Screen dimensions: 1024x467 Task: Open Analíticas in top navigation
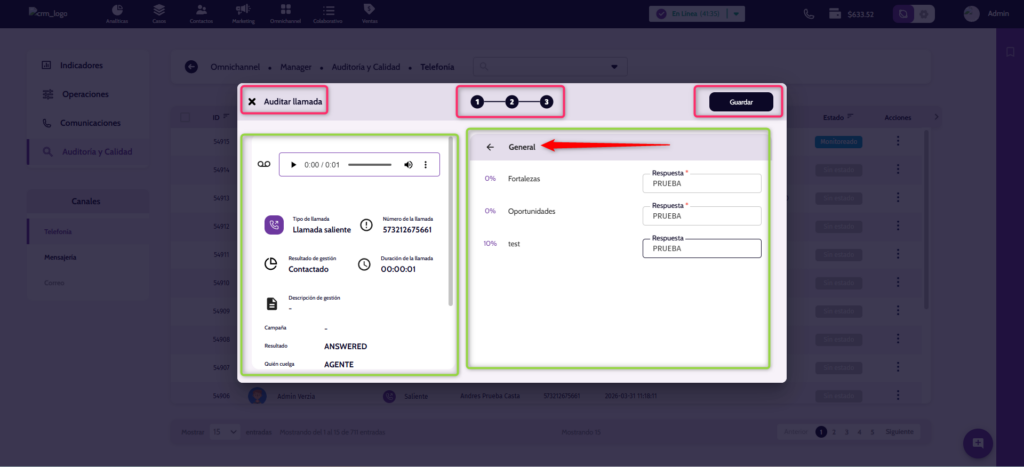point(117,13)
